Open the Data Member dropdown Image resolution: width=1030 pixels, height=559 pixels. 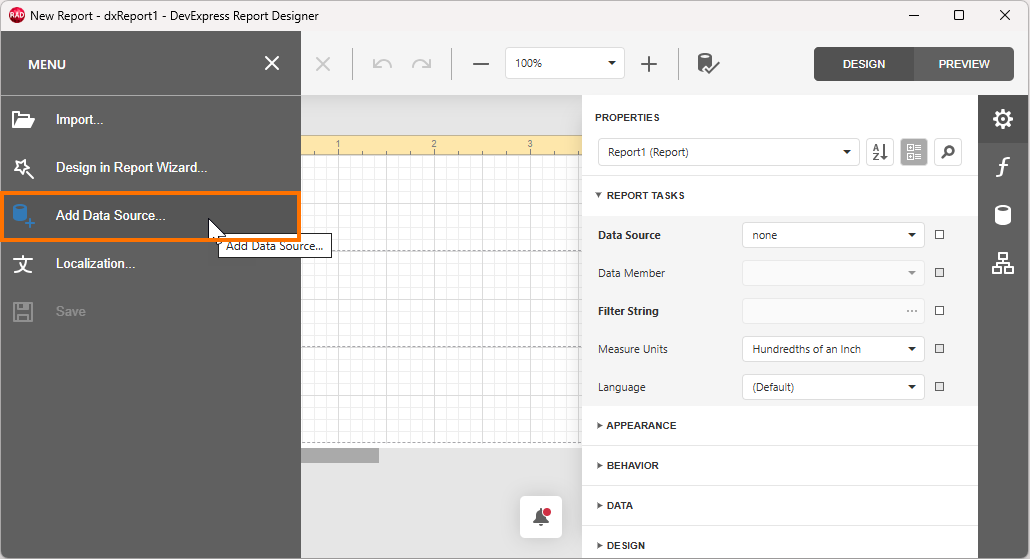[833, 273]
